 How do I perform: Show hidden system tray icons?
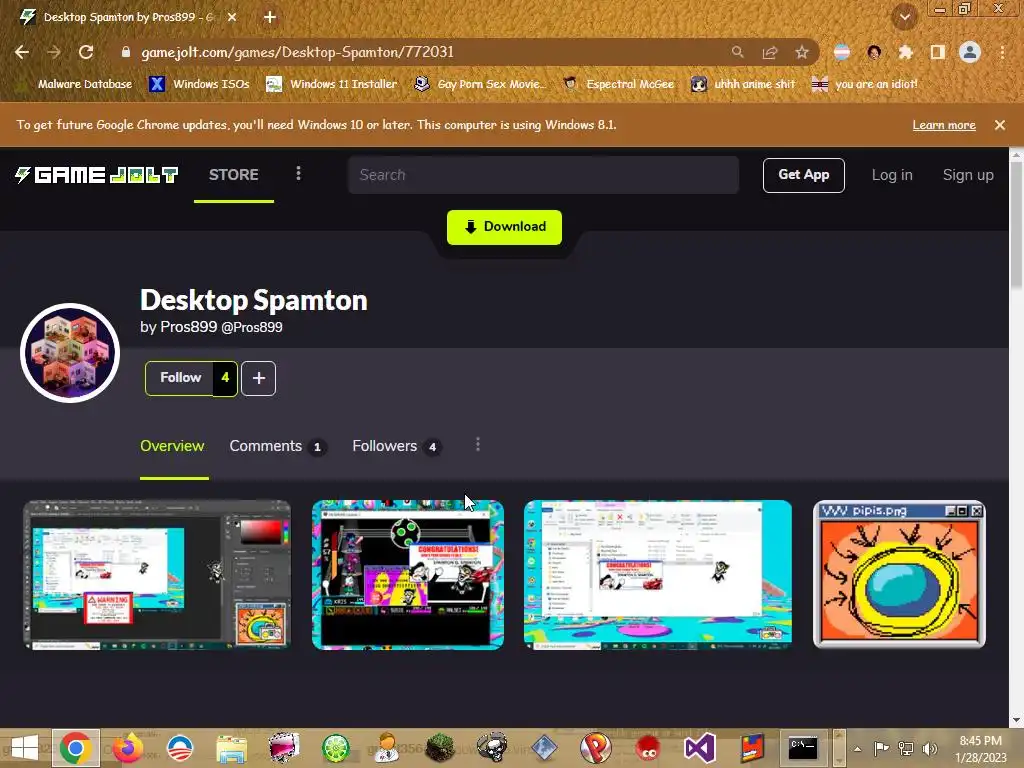(x=857, y=749)
